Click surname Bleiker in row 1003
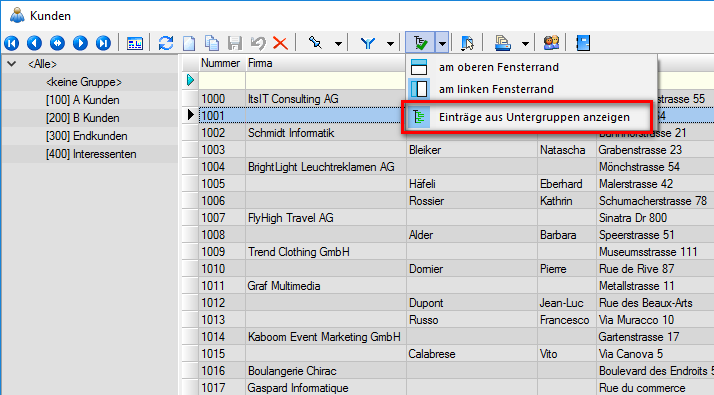The image size is (714, 395). point(425,150)
